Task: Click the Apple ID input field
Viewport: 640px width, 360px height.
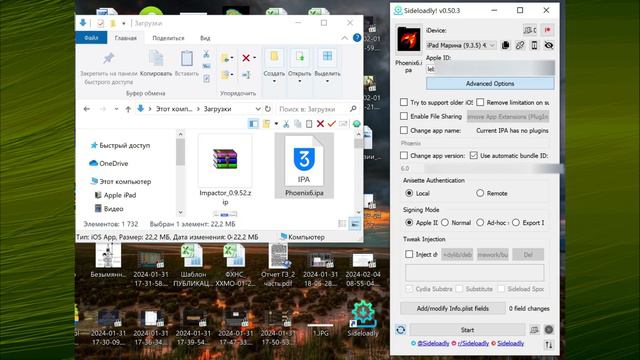Action: coord(490,69)
